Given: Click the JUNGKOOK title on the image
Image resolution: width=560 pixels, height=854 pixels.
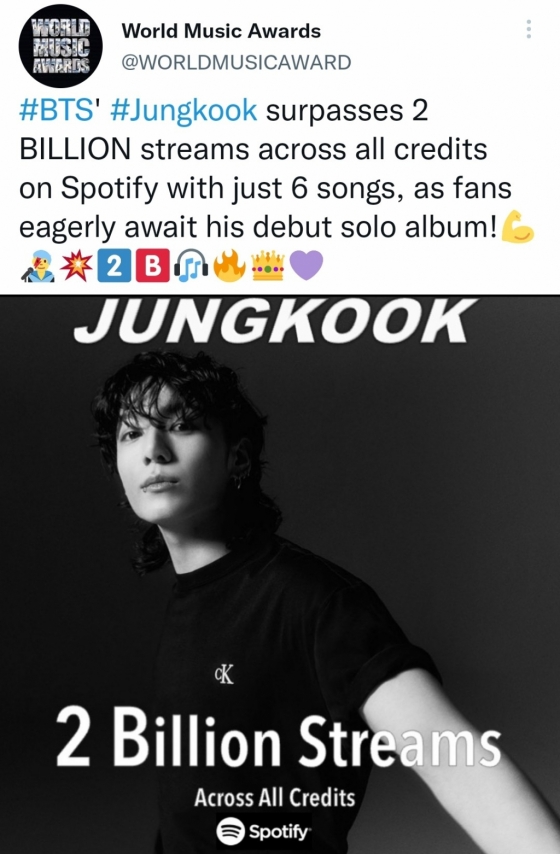Looking at the screenshot, I should [x=273, y=320].
